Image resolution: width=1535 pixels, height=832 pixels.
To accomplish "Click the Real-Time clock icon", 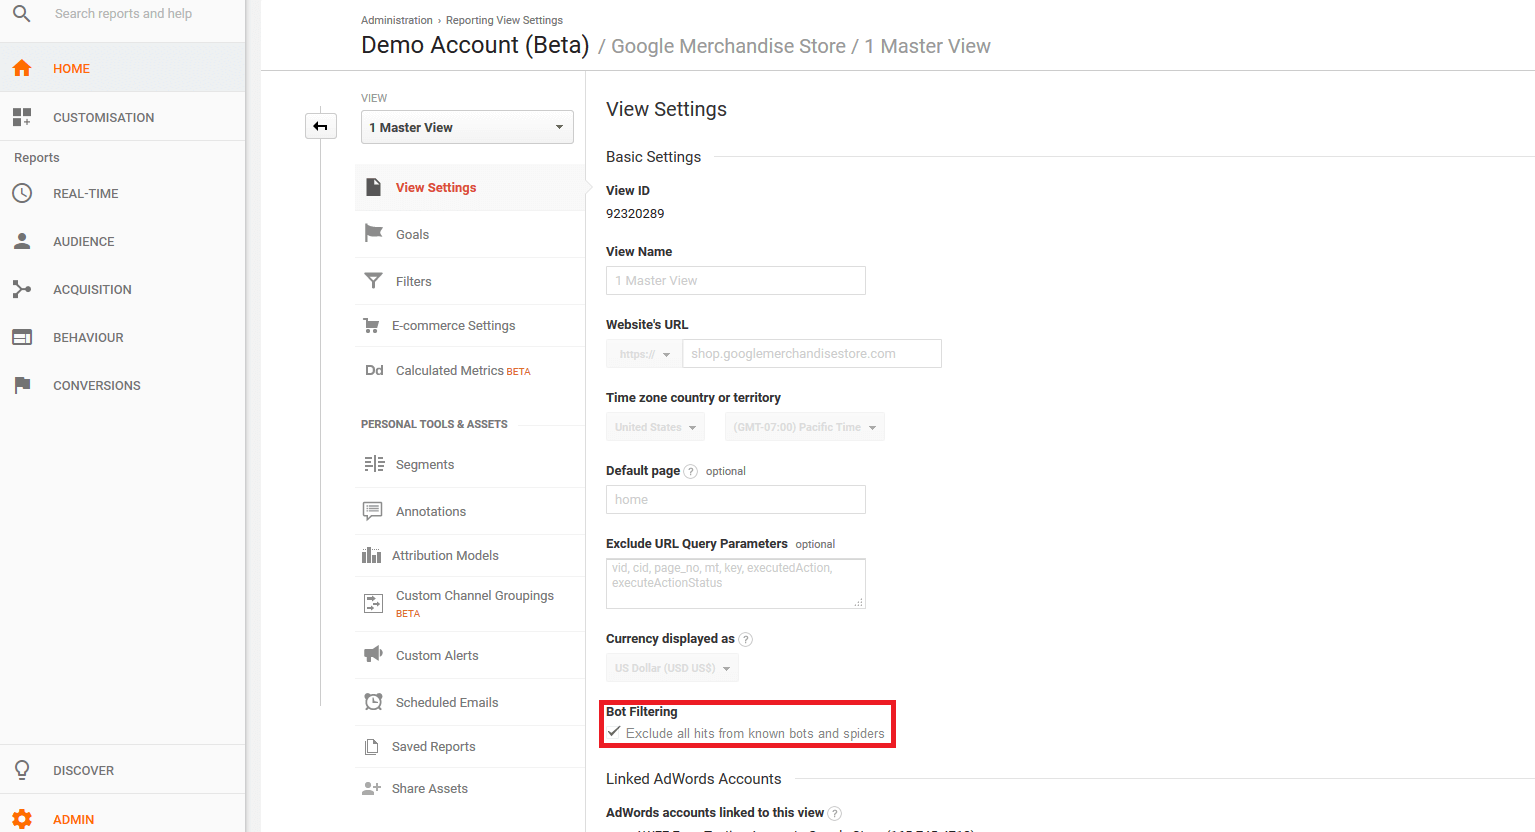I will click(22, 193).
